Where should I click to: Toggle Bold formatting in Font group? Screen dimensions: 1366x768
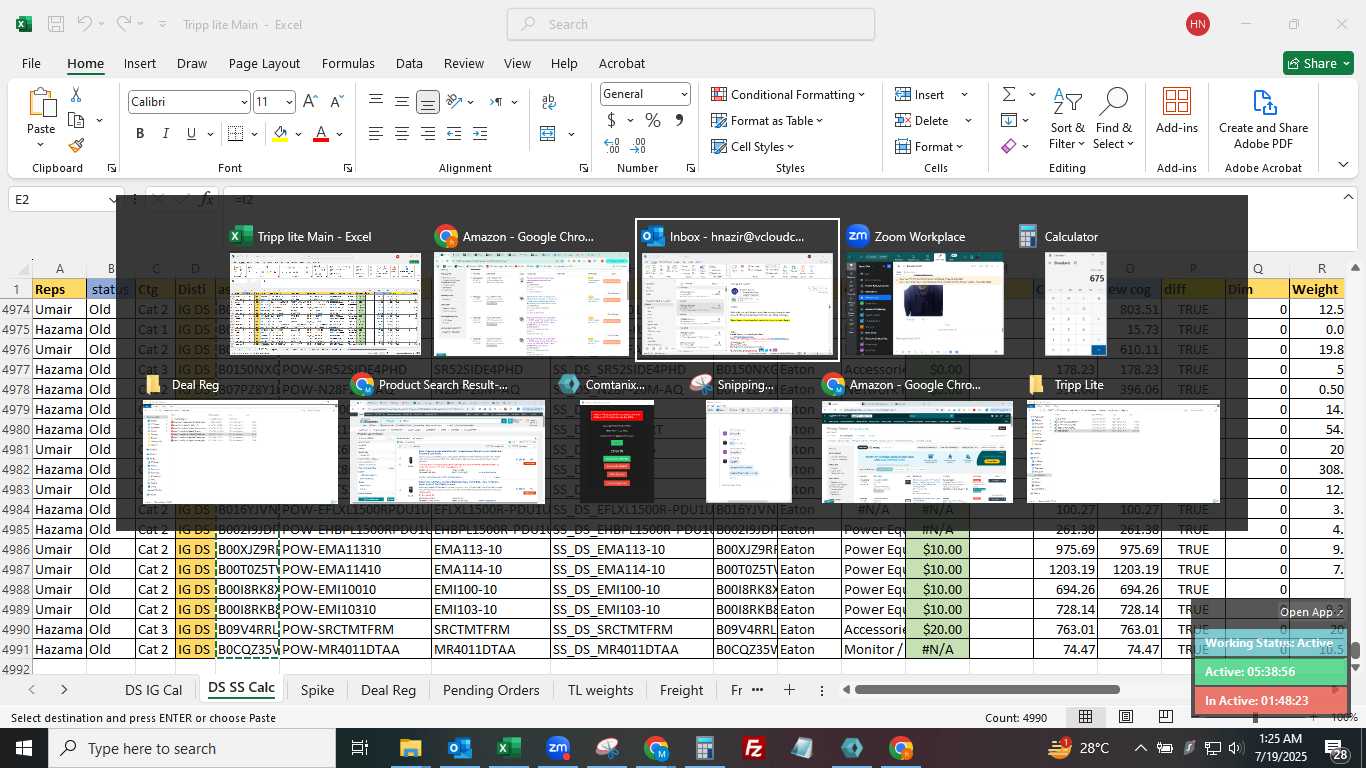click(140, 134)
